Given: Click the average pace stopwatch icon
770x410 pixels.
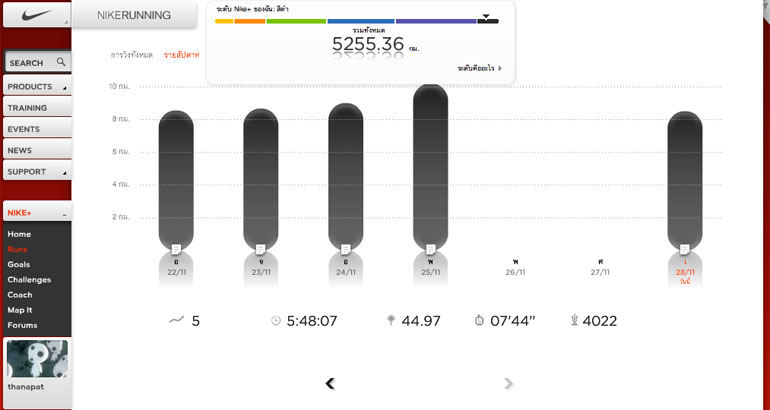Looking at the screenshot, I should [479, 321].
